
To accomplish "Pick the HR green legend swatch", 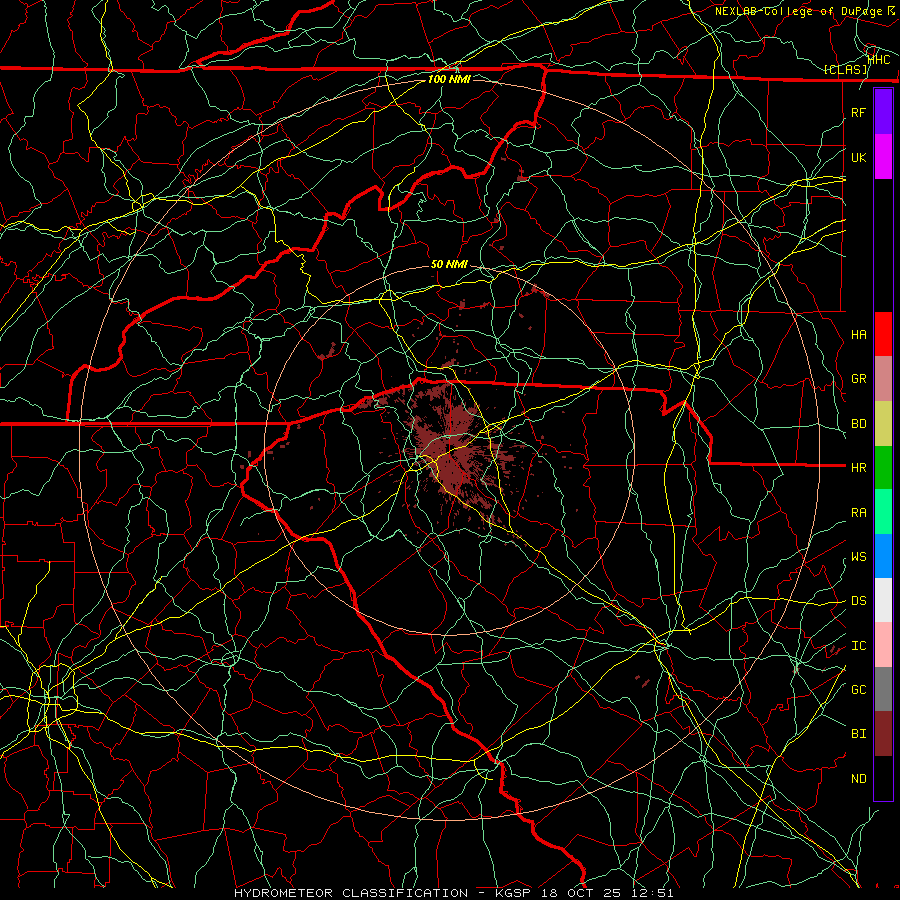I will coord(883,468).
